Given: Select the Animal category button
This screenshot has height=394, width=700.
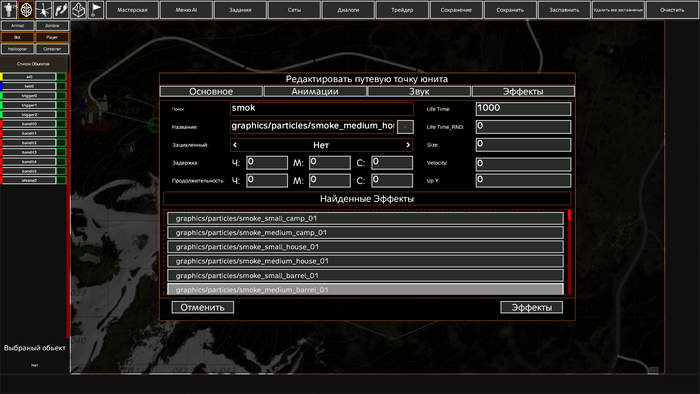Looking at the screenshot, I should (x=17, y=26).
